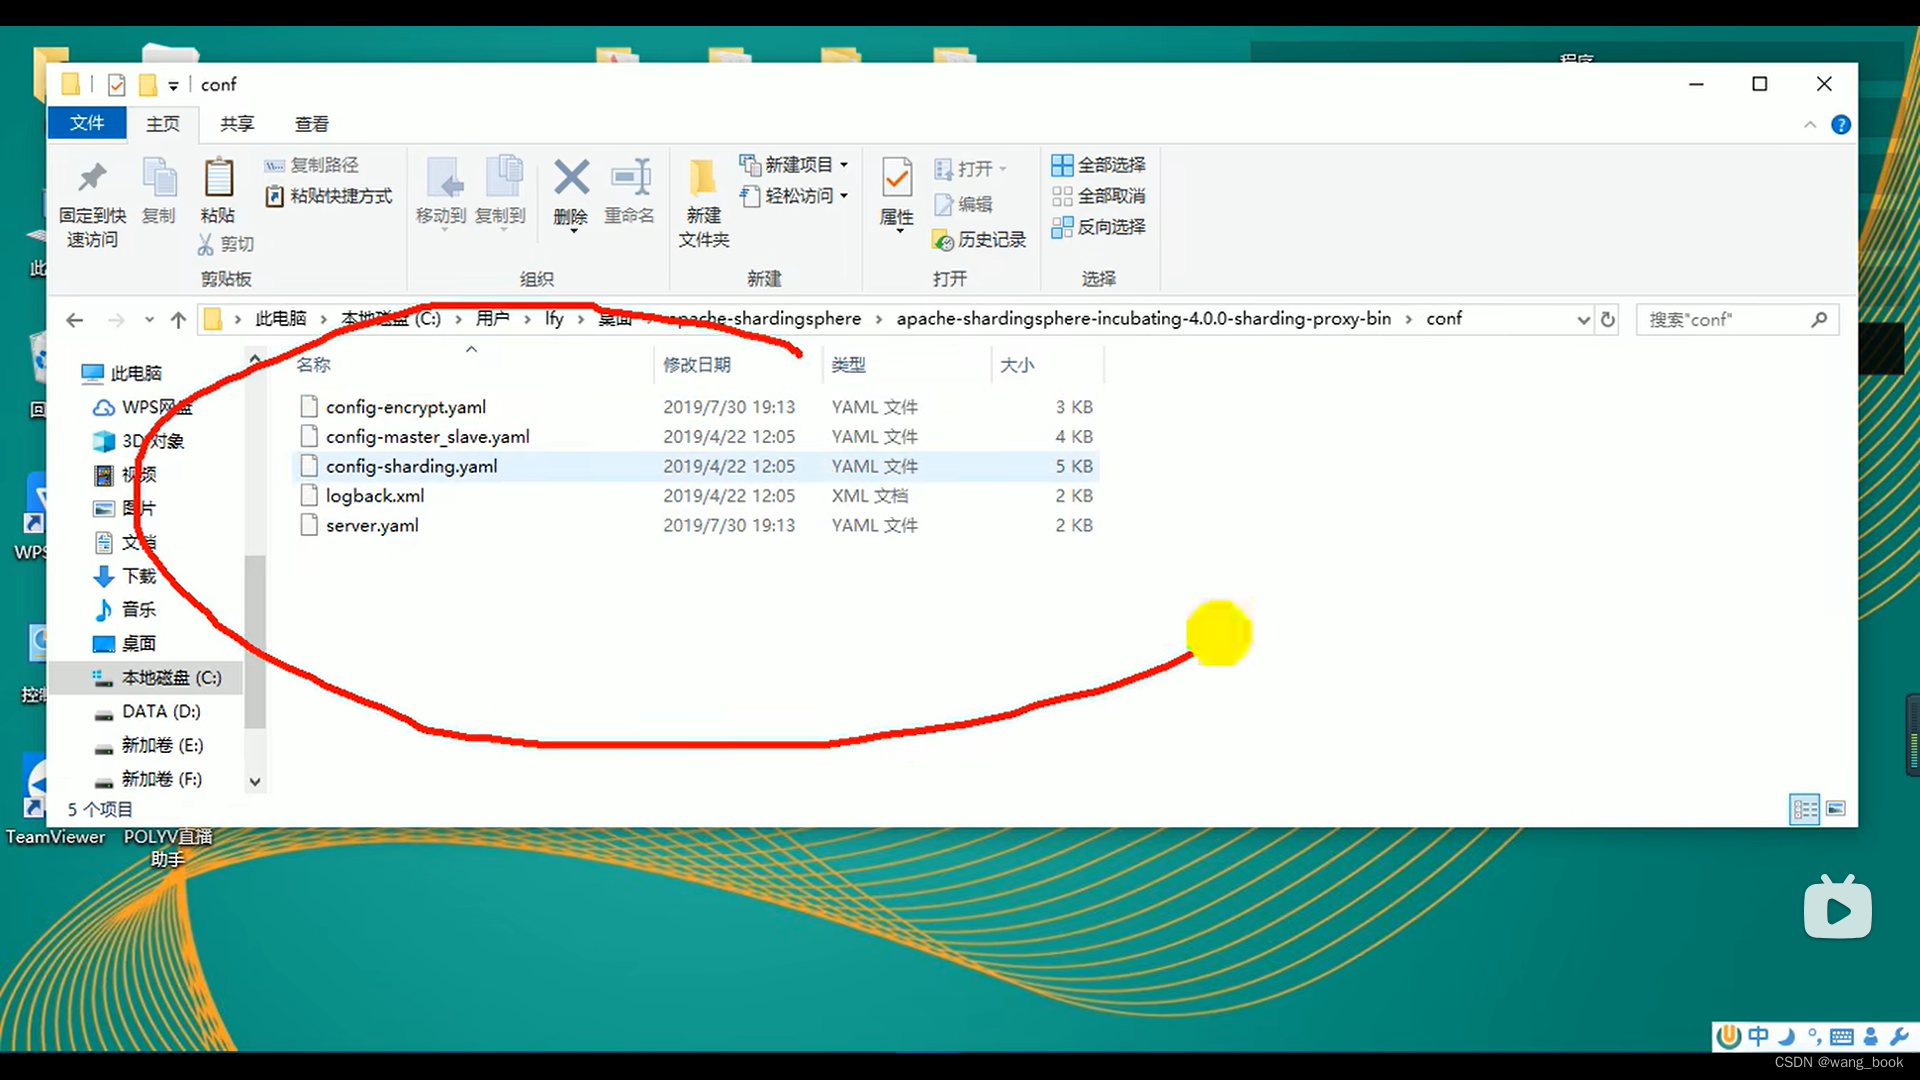Switch to Large icons view icon
The image size is (1920, 1080).
pyautogui.click(x=1836, y=809)
